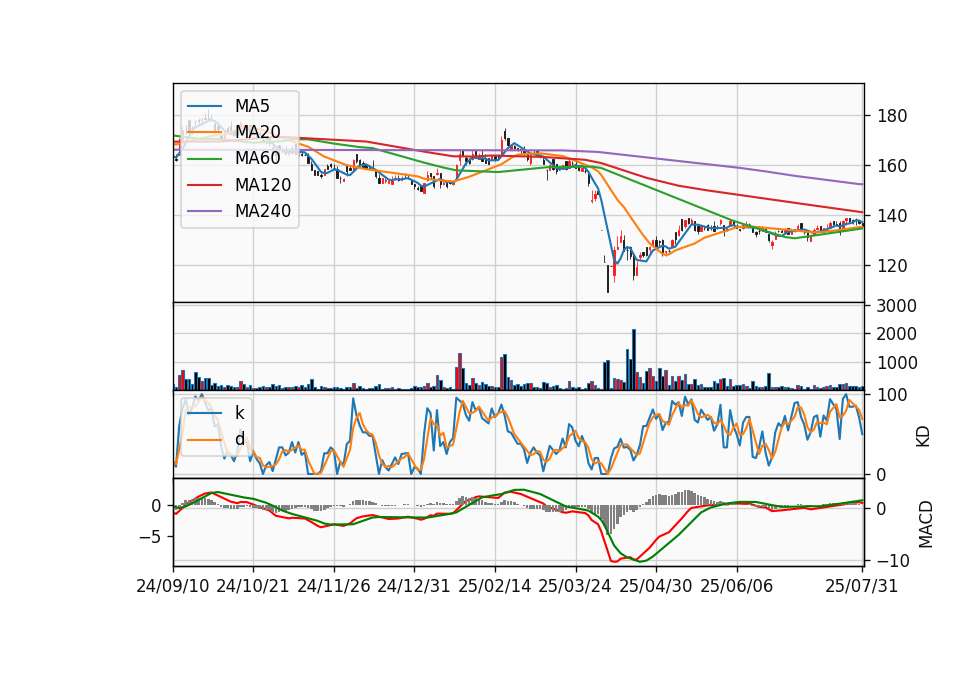Click the KD axis title
Viewport: 960px width, 690px height.
[x=923, y=437]
